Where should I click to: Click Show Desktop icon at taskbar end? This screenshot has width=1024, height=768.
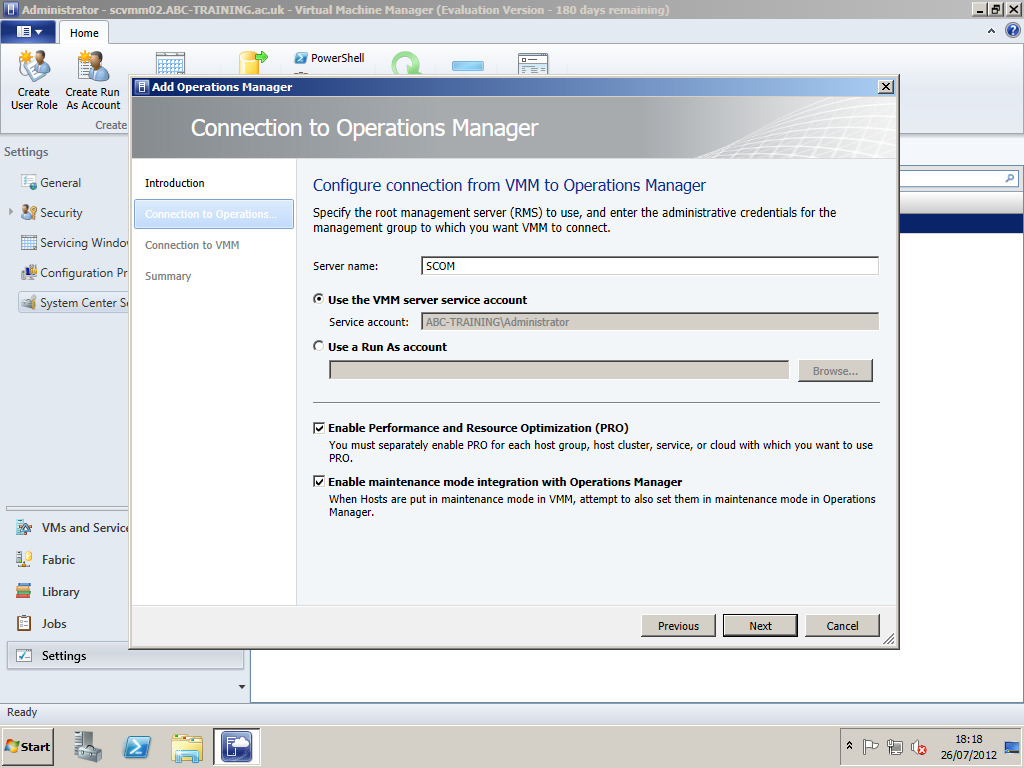click(1013, 746)
